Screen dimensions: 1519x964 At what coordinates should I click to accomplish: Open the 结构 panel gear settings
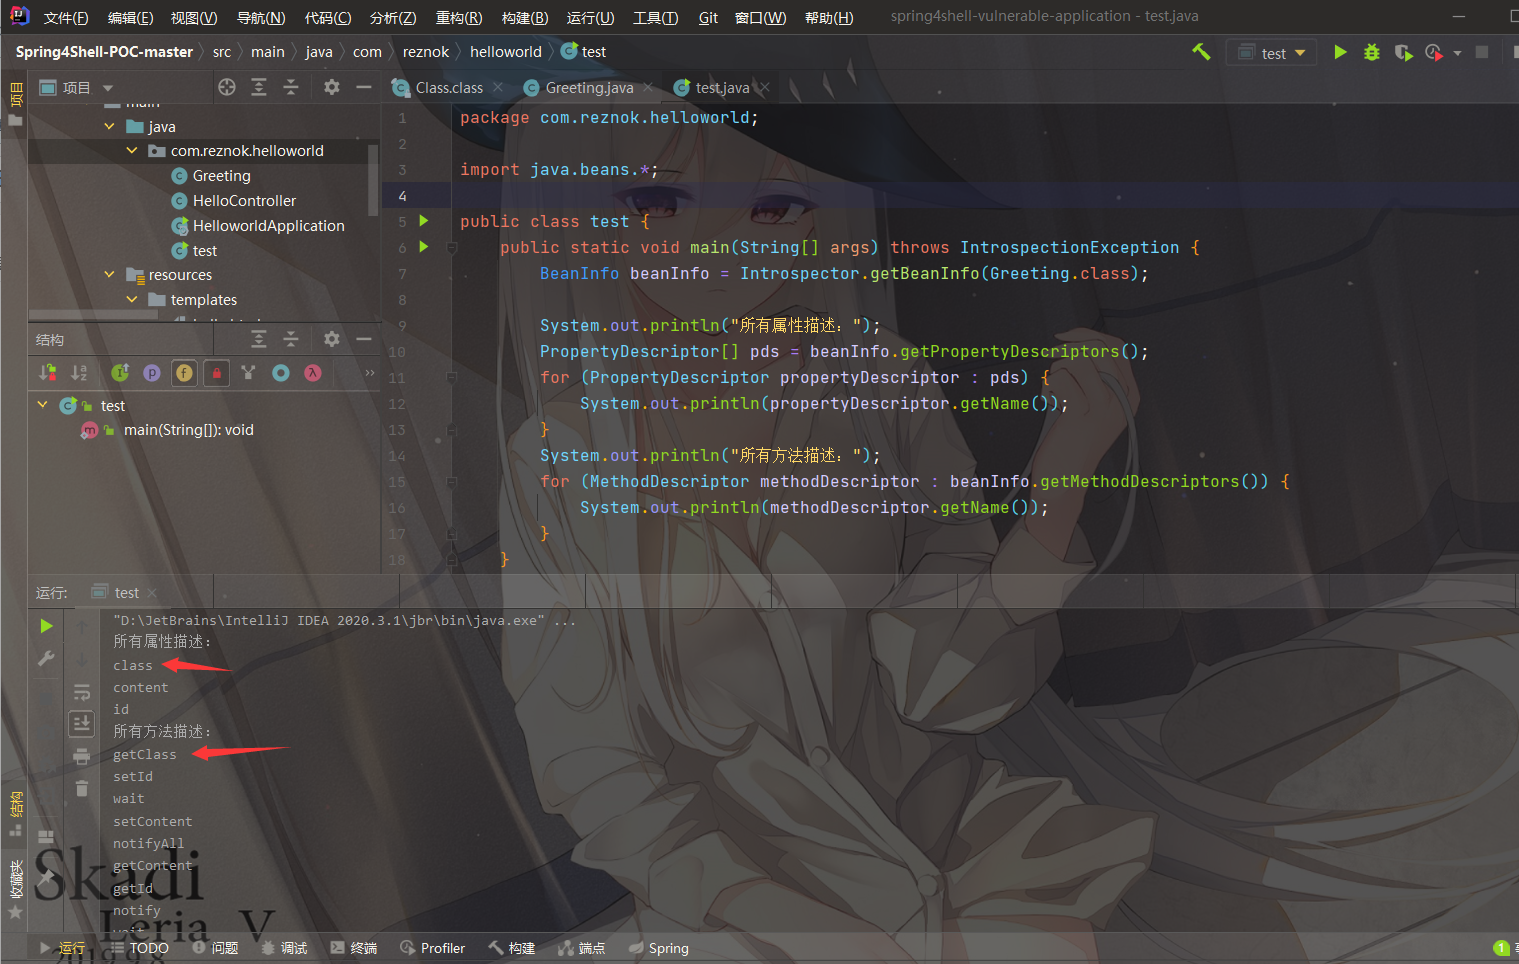pos(332,339)
